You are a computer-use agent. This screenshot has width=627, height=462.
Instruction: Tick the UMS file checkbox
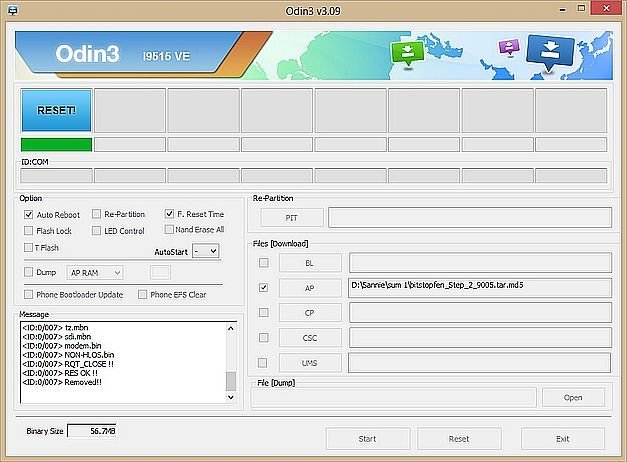(x=263, y=362)
